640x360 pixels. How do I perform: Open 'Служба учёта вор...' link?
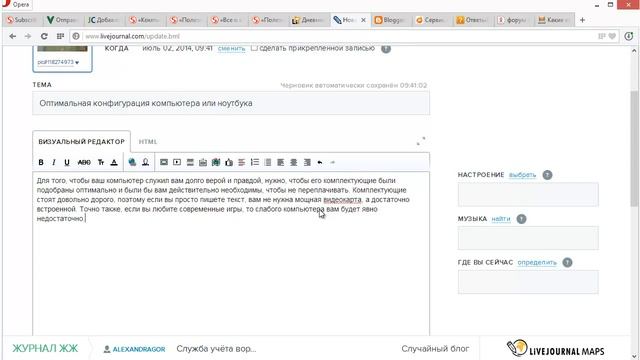pos(216,349)
